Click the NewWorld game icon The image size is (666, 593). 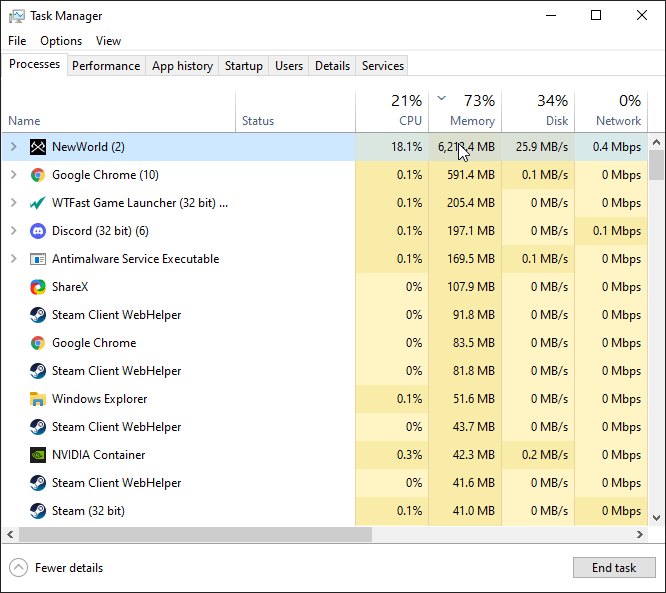pyautogui.click(x=38, y=147)
